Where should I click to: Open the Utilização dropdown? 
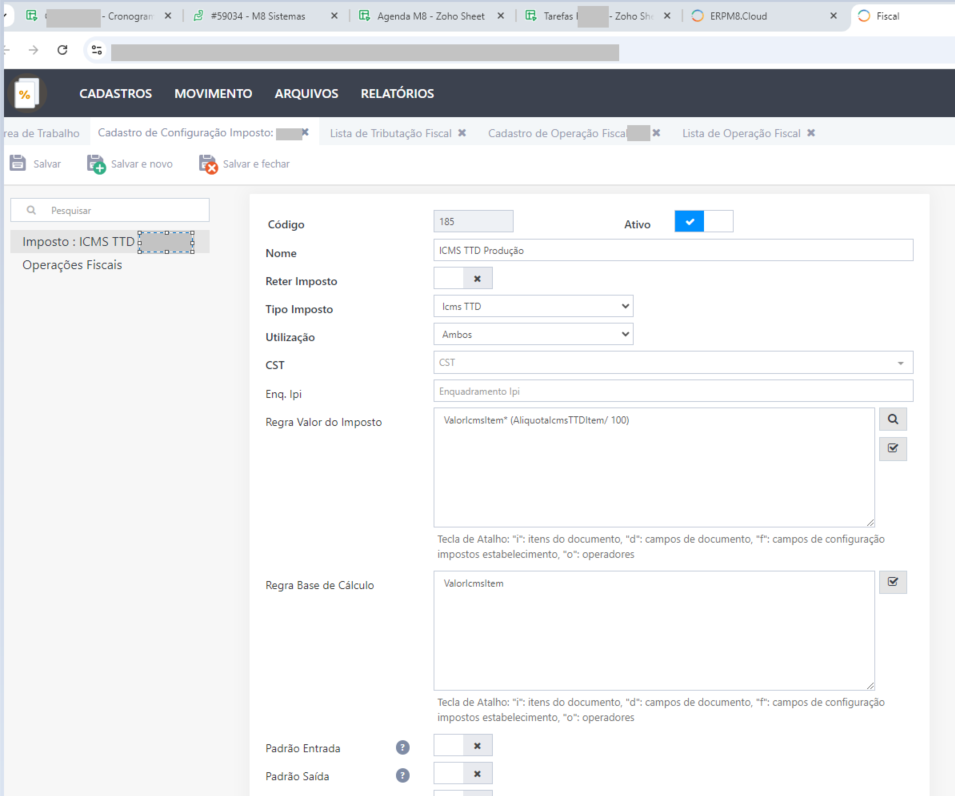click(534, 334)
